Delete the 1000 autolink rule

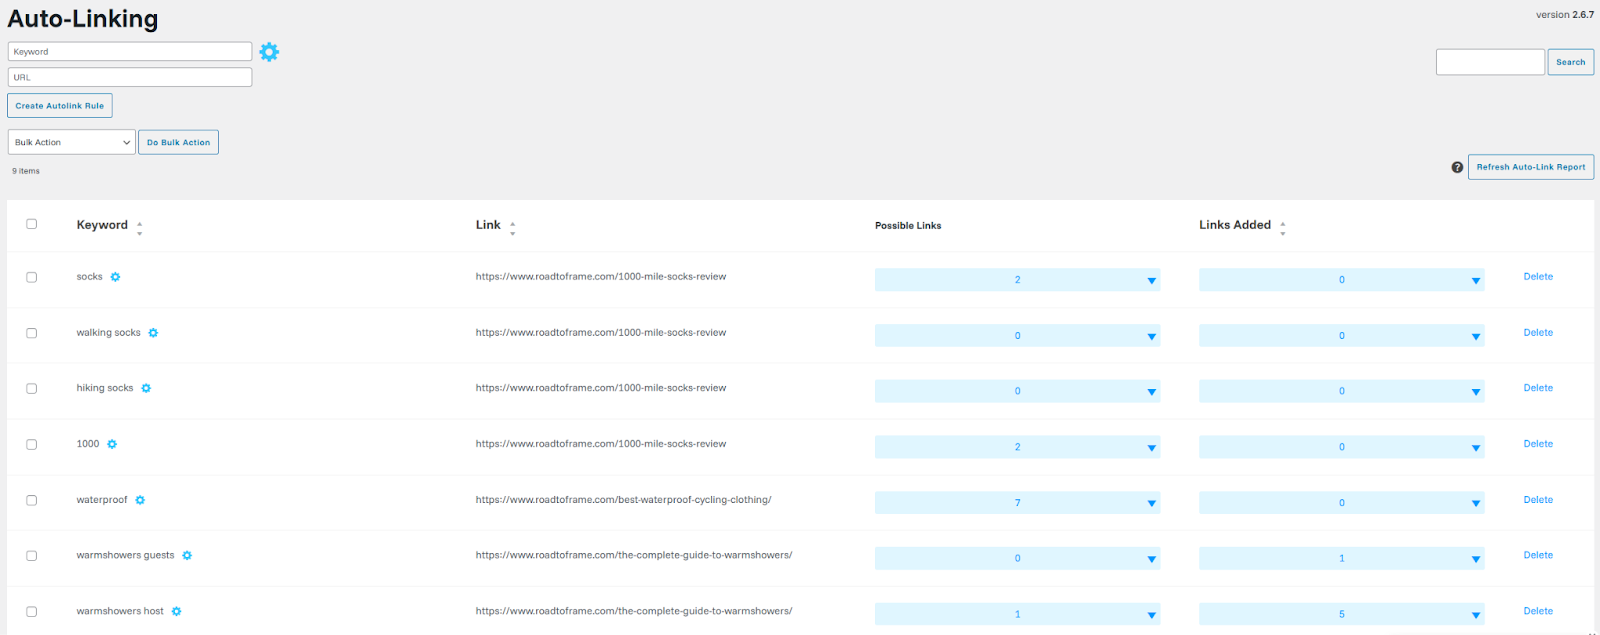(1538, 444)
